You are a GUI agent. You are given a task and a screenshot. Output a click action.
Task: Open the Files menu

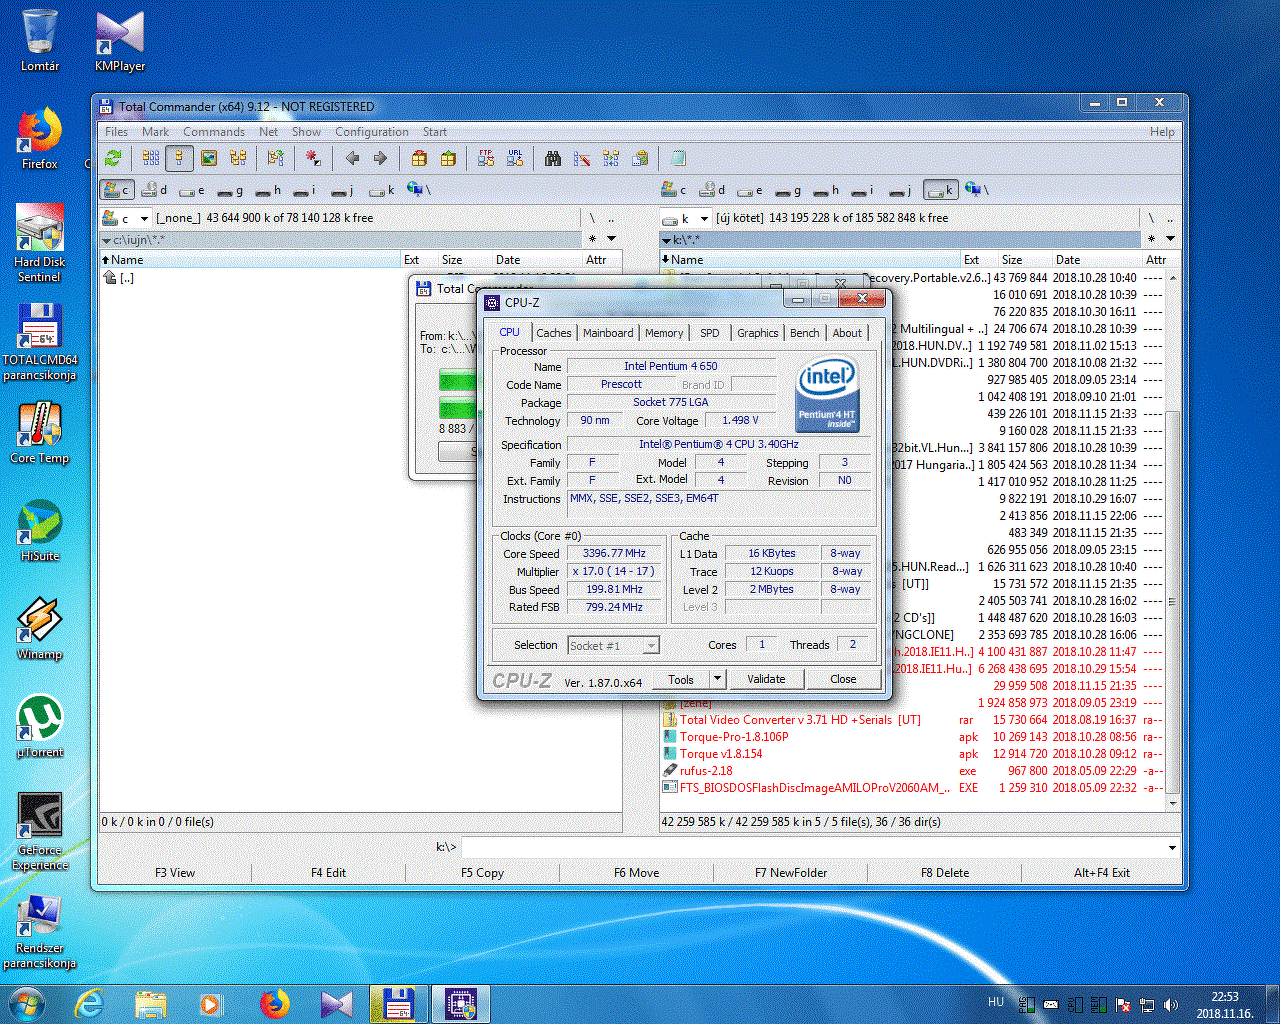coord(116,132)
